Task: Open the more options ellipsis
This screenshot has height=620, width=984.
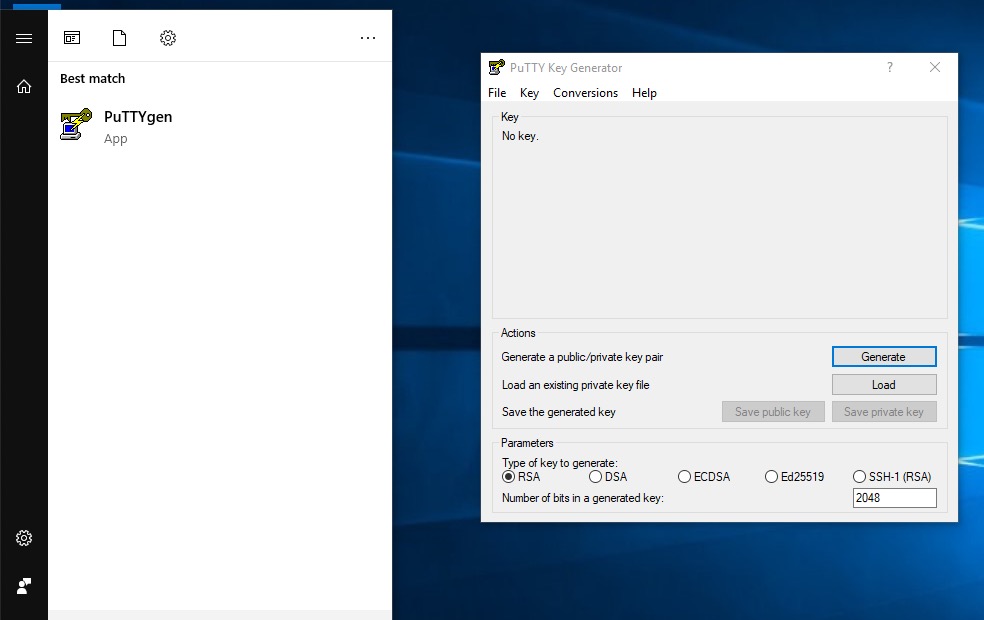Action: [368, 38]
